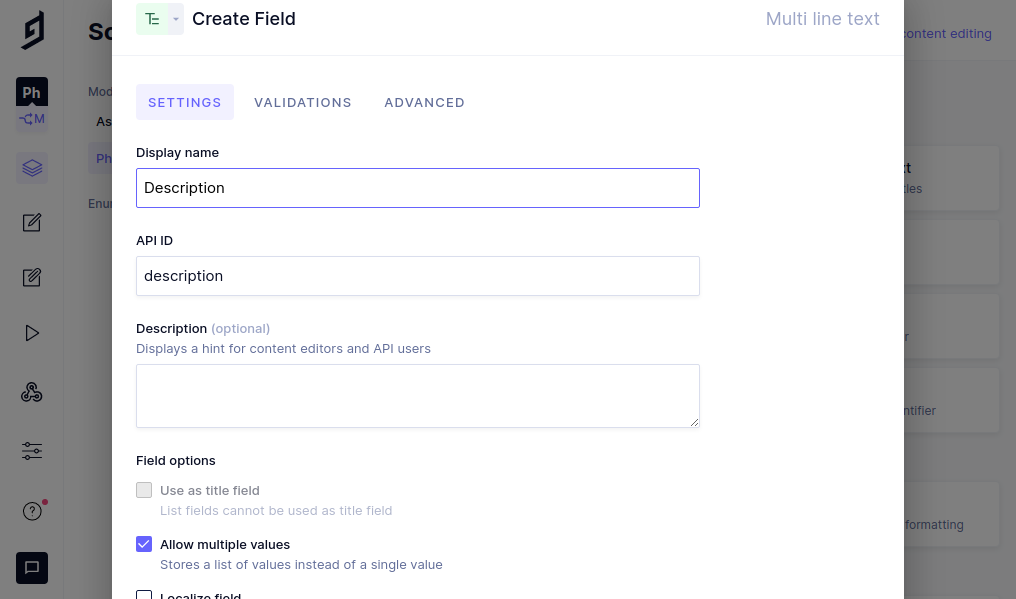Image resolution: width=1016 pixels, height=599 pixels.
Task: Expand the field type dropdown arrow
Action: tap(176, 19)
